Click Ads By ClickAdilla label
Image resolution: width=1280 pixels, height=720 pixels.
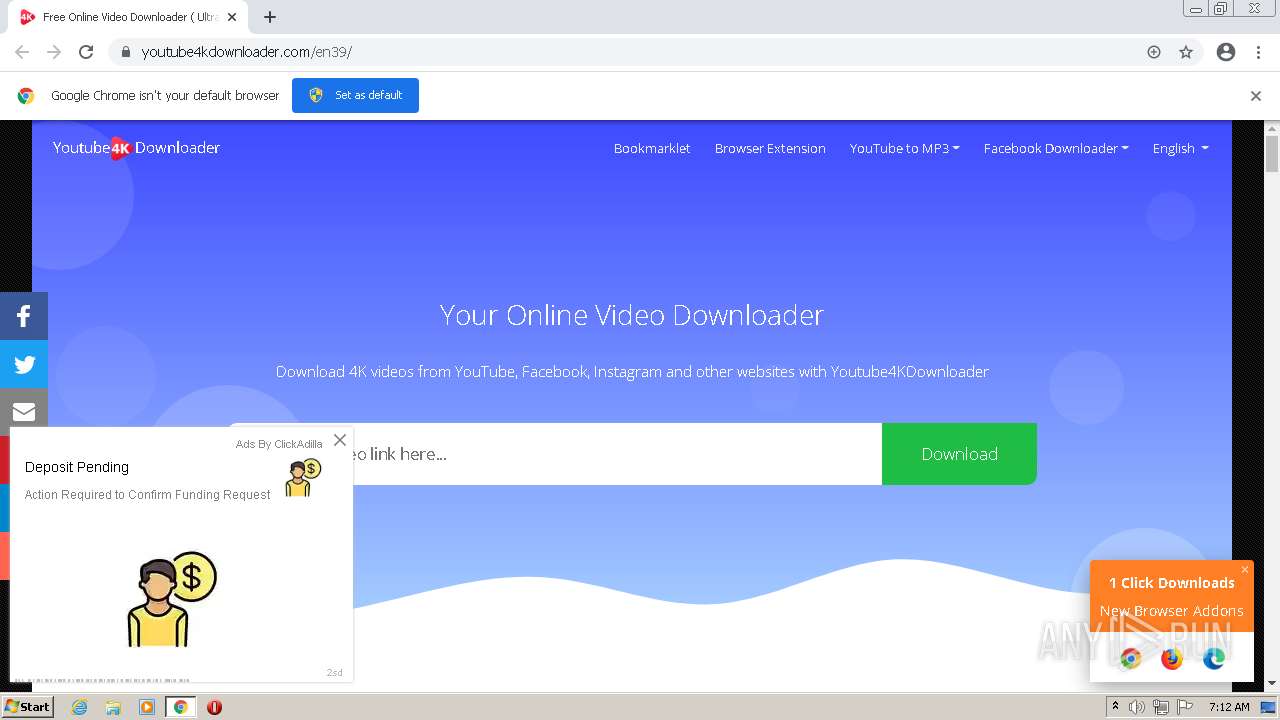pos(279,444)
